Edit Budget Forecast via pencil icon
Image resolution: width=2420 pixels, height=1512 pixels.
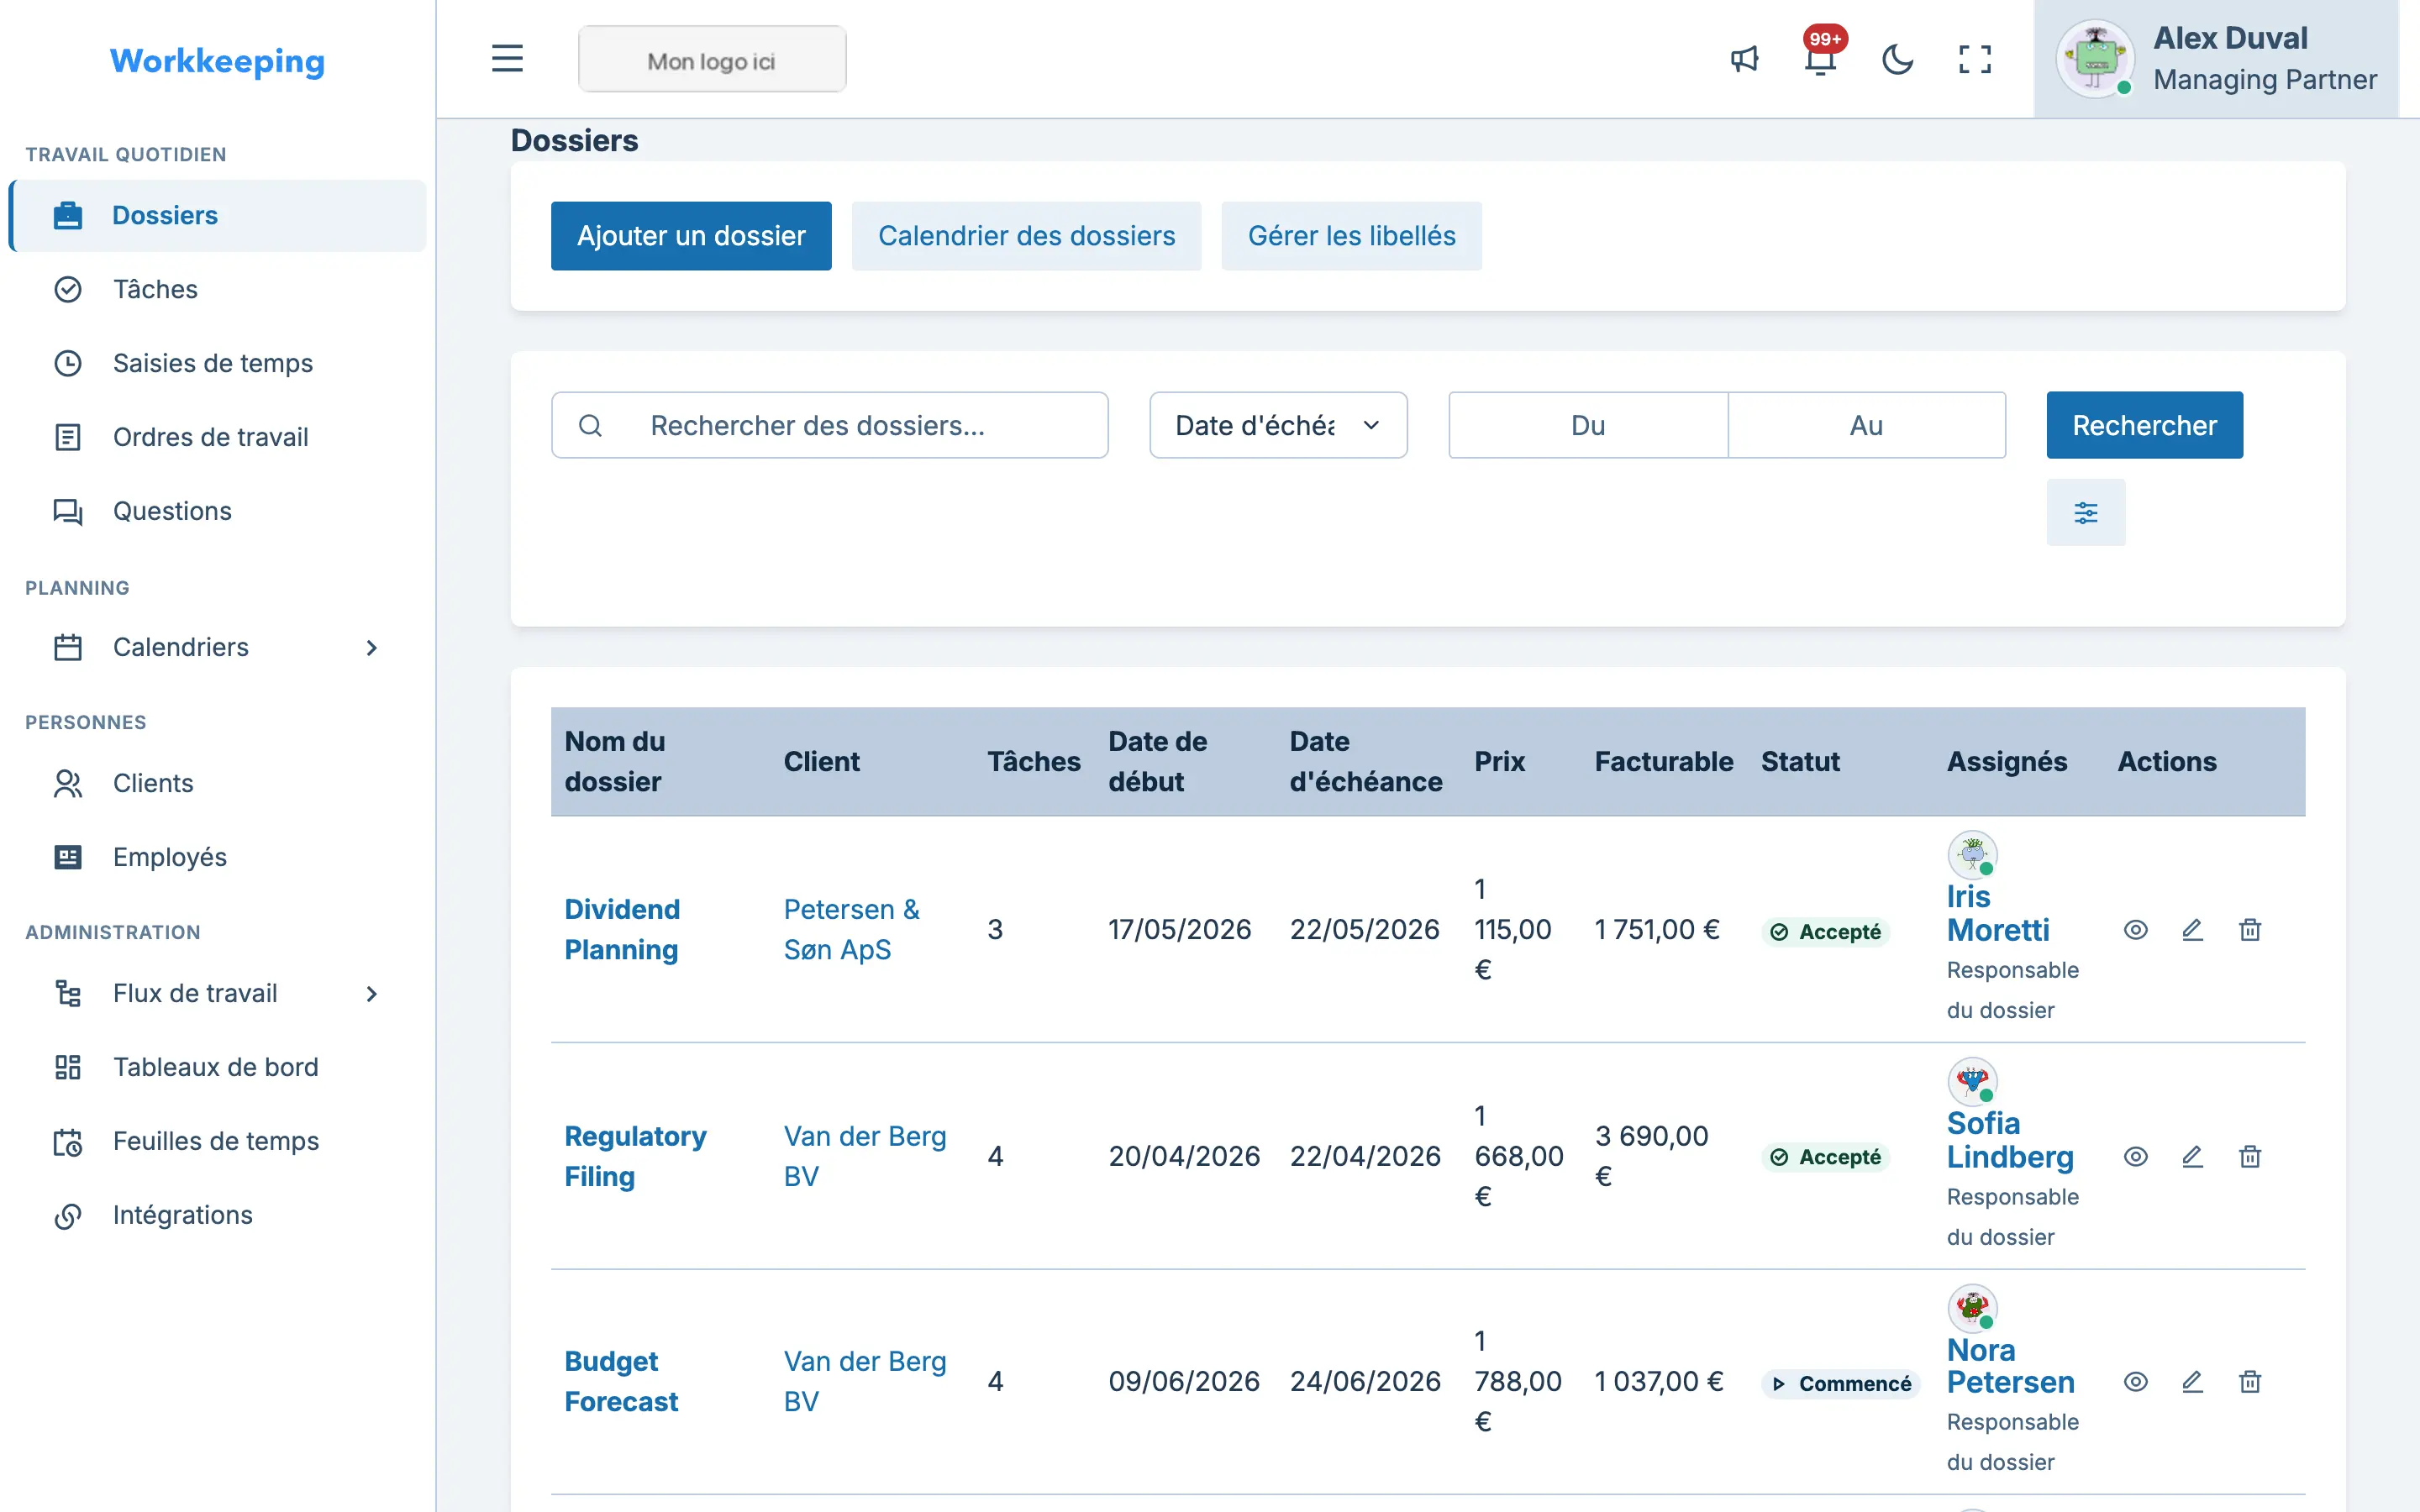click(x=2192, y=1382)
